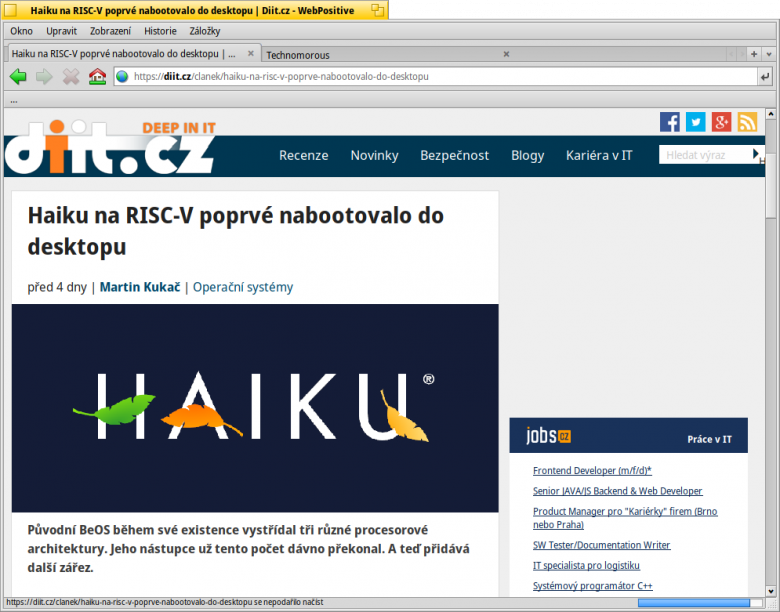The height and width of the screenshot is (612, 780).
Task: Click the page loading progress bar
Action: (700, 603)
